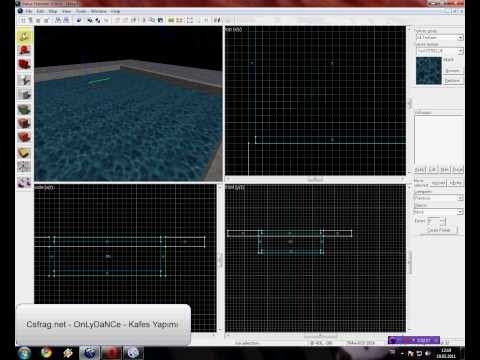The image size is (480, 360).
Task: Click the top view horizontal scrollbar thumb
Action: click(x=315, y=179)
